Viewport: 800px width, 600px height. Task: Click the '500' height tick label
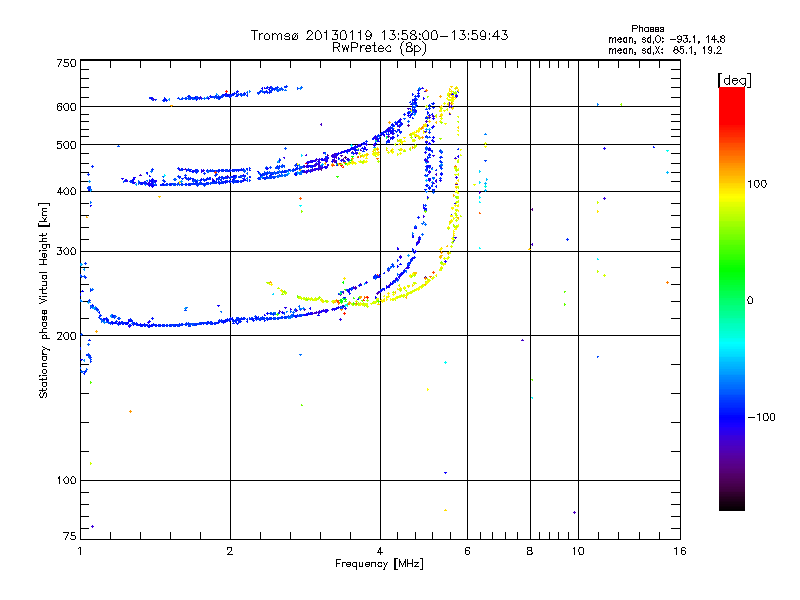[x=67, y=145]
